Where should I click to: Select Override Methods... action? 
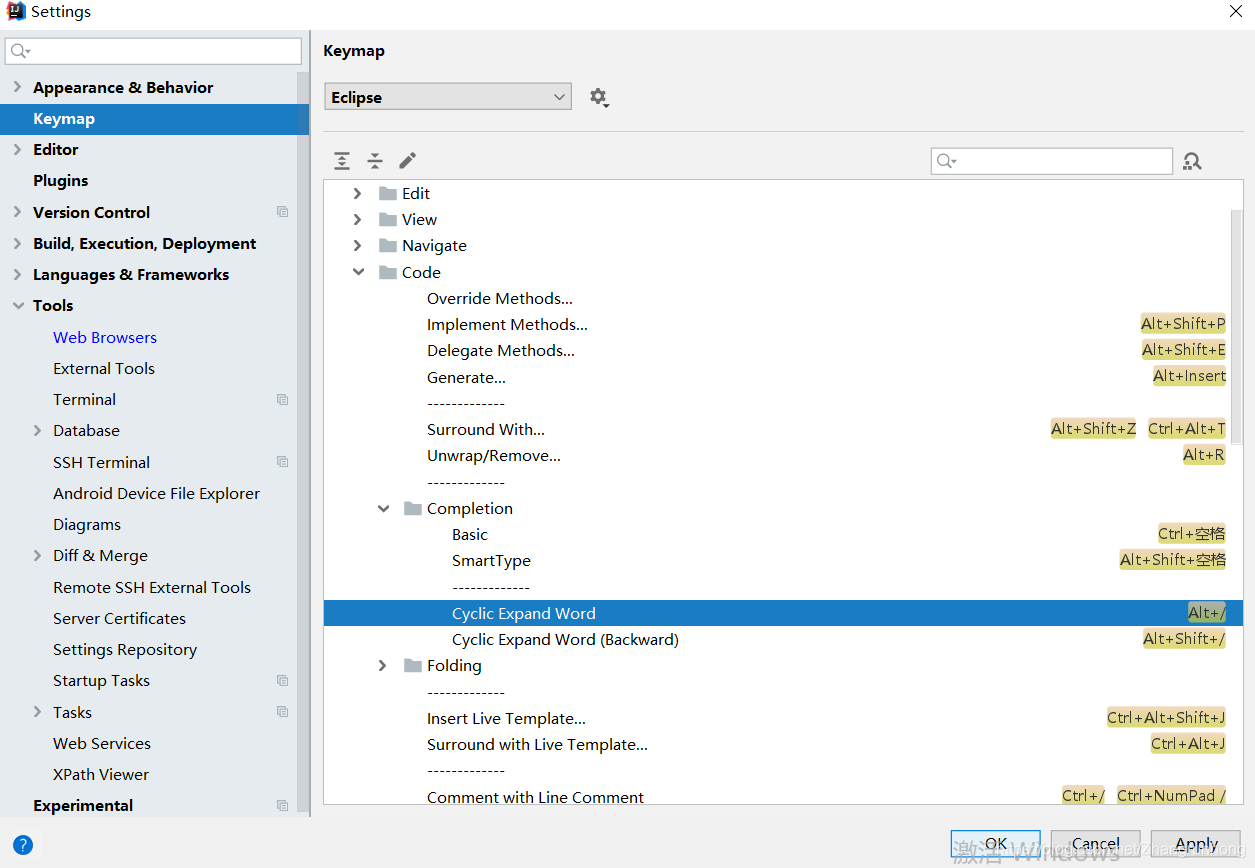(500, 298)
